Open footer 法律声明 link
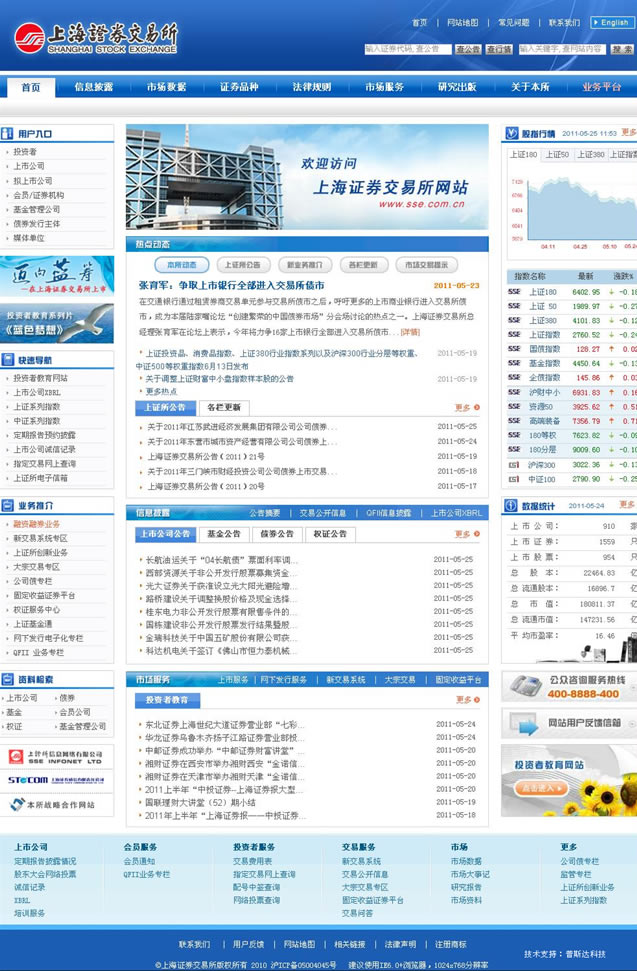Image resolution: width=637 pixels, height=971 pixels. (x=400, y=944)
